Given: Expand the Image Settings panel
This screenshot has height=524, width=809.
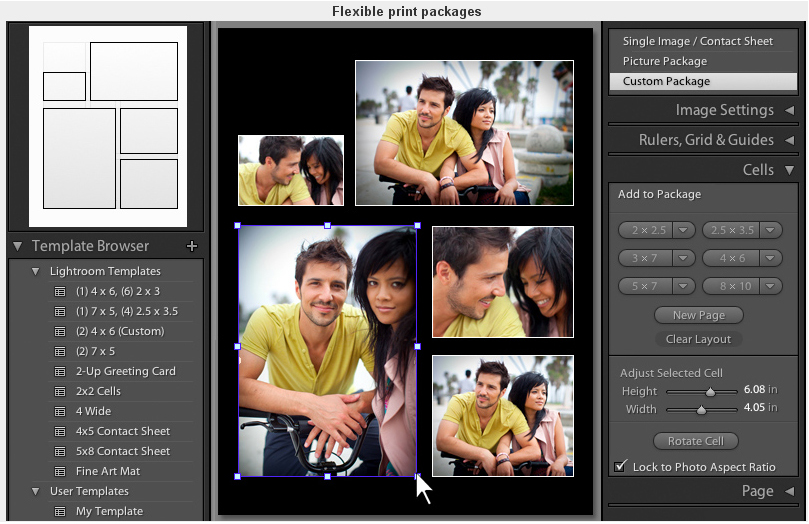Looking at the screenshot, I should [789, 110].
